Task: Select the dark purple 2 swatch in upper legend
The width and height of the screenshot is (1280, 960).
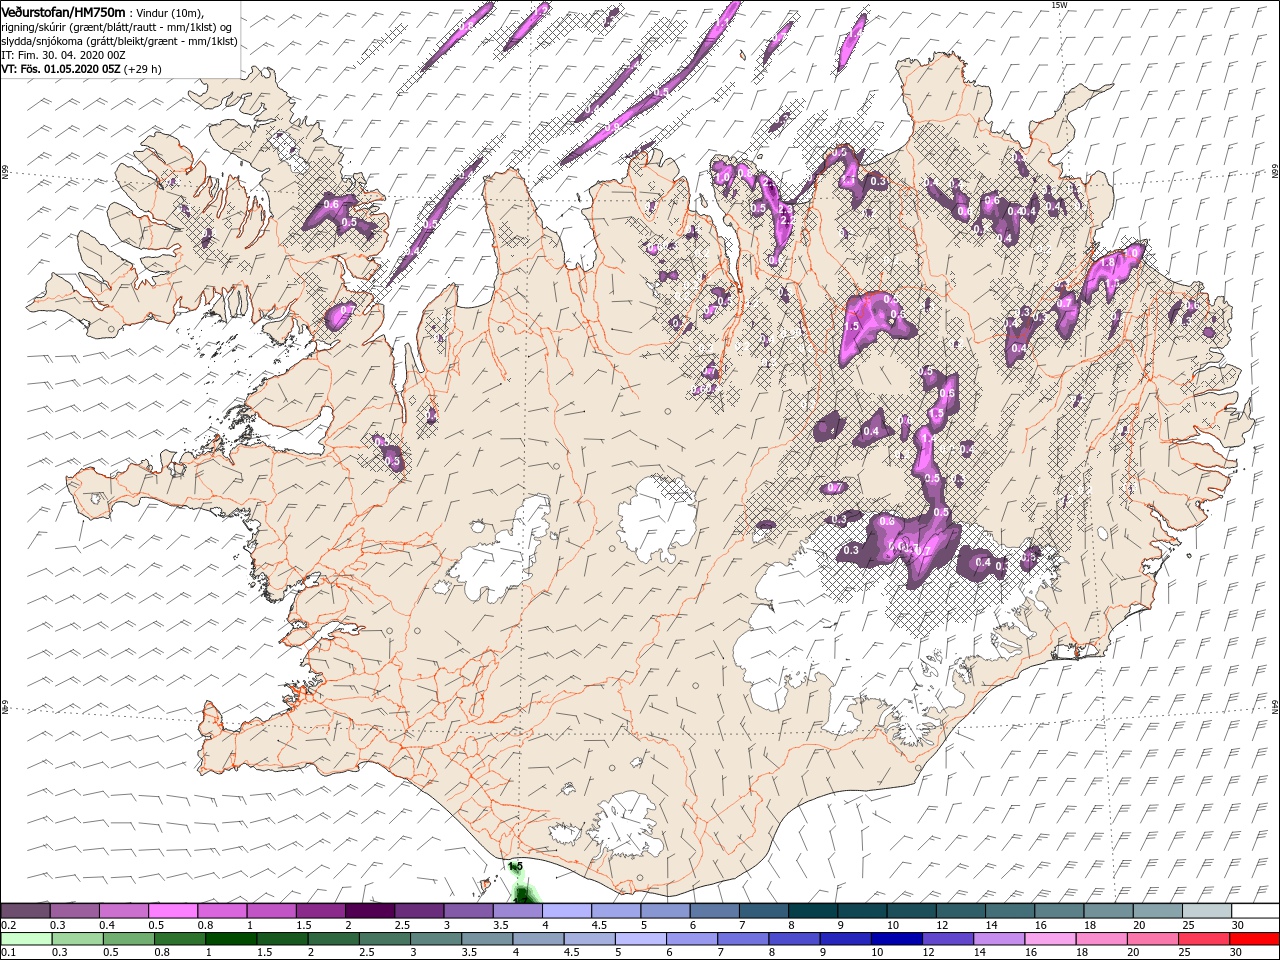Action: 369,911
